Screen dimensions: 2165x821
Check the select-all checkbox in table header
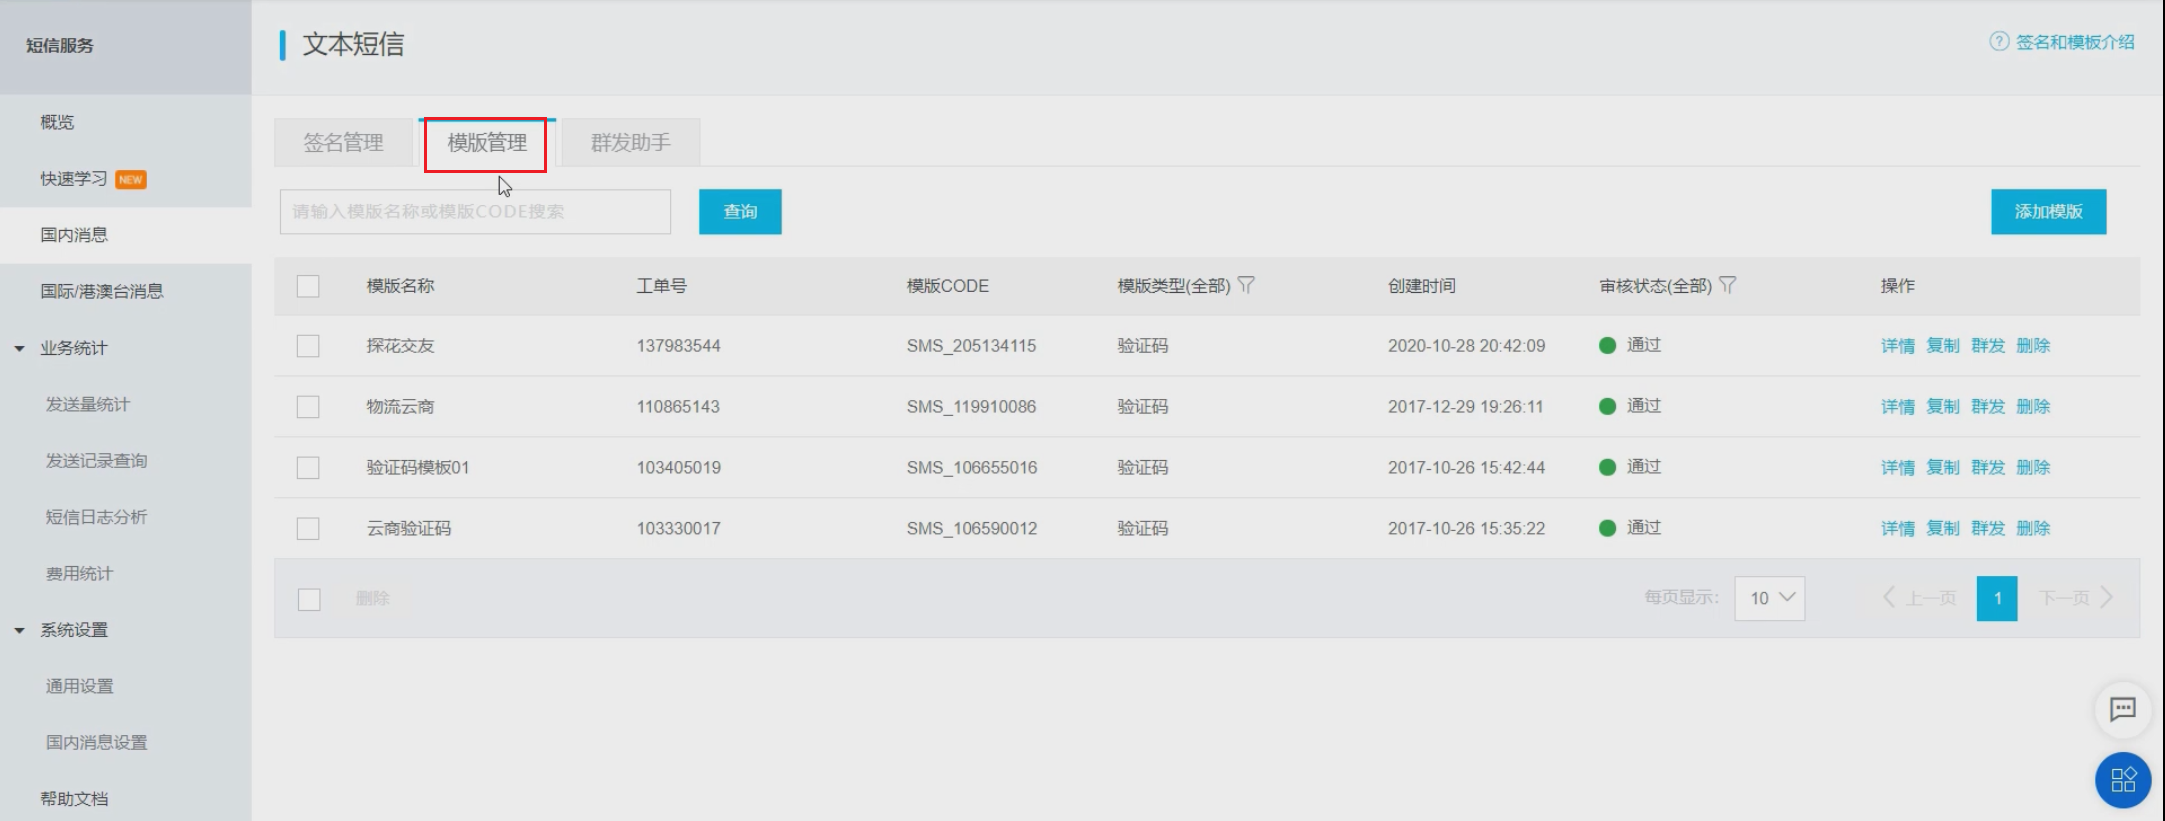pos(308,286)
